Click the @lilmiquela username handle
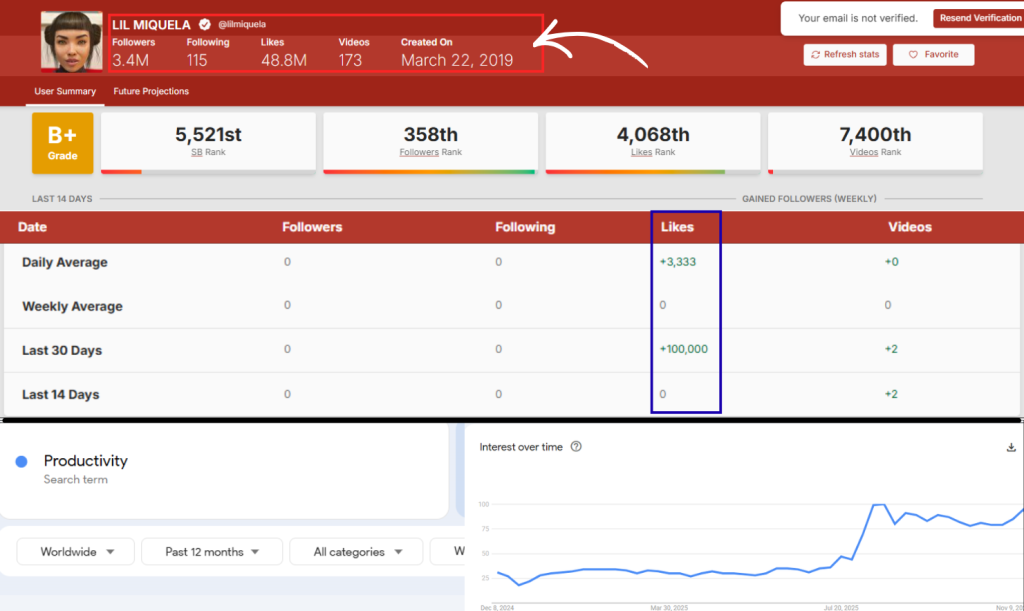 [x=242, y=24]
